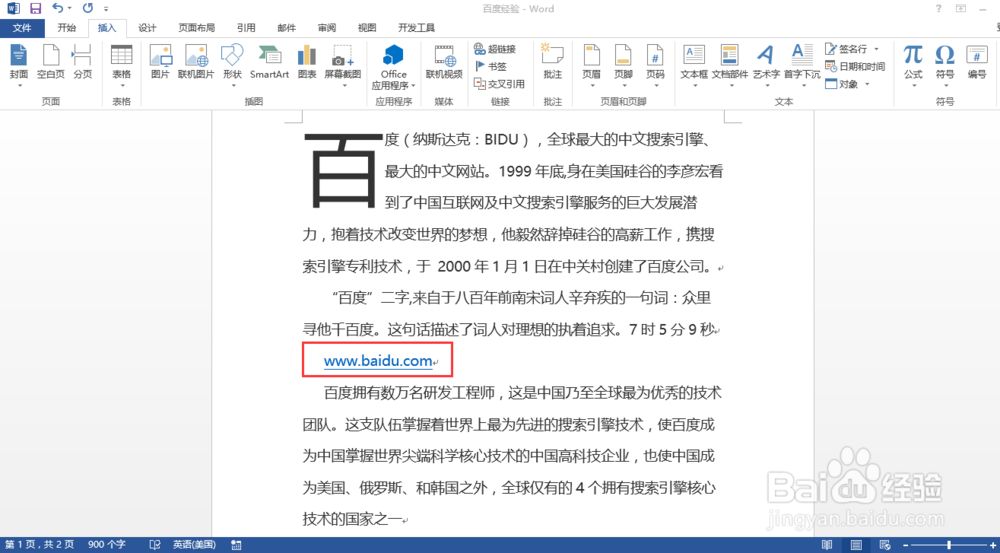Switch to the Review (审阅) tab

[x=327, y=28]
